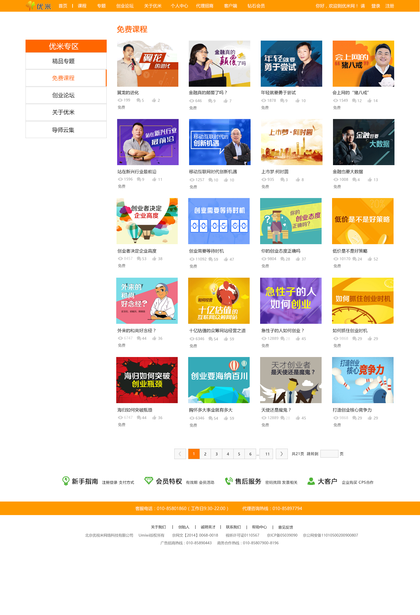This screenshot has width=420, height=615.
Task: Click the page-number jump input field
Action: tap(329, 454)
